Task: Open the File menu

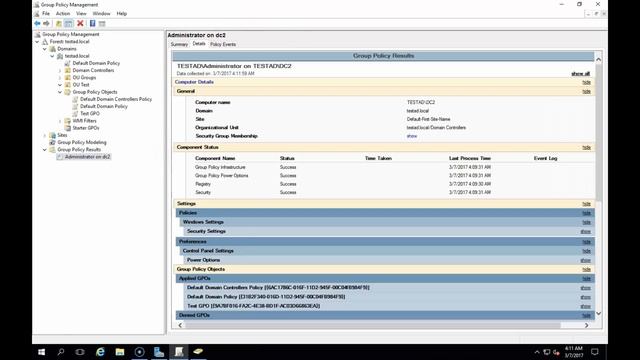Action: (x=46, y=13)
